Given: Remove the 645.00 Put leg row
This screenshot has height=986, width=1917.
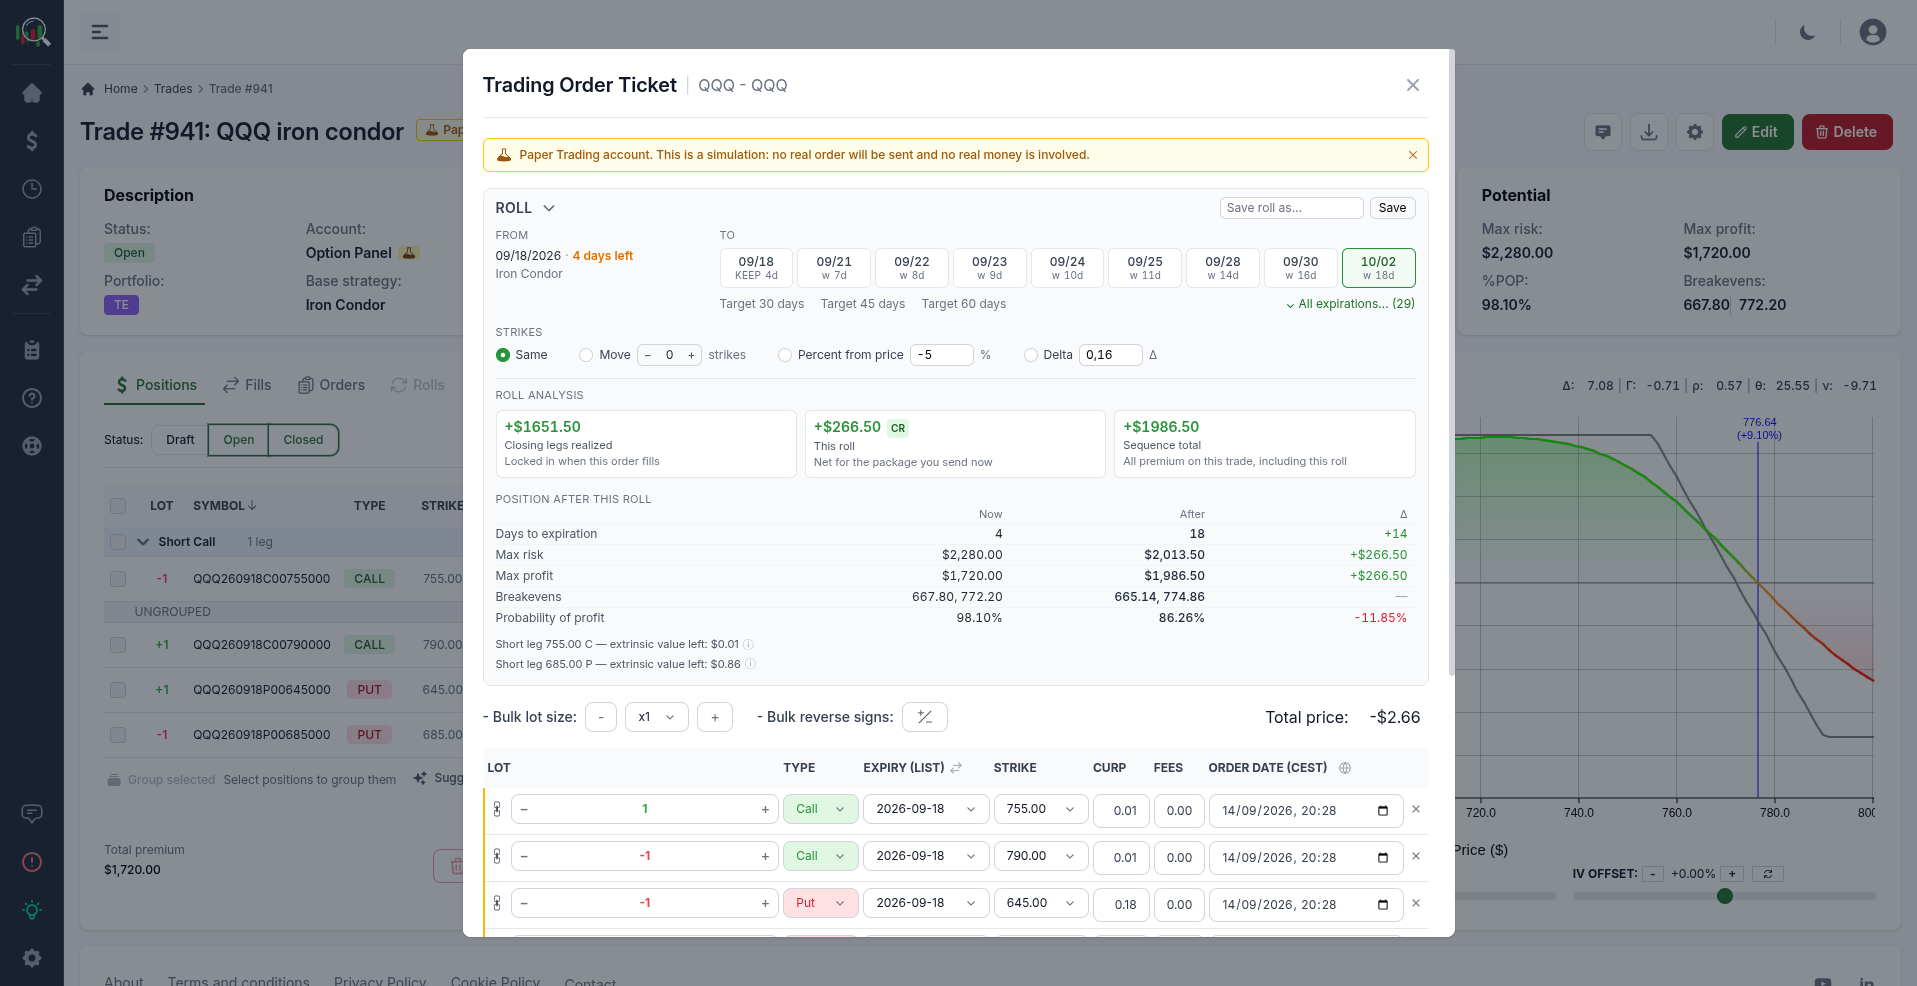Looking at the screenshot, I should tap(1416, 903).
